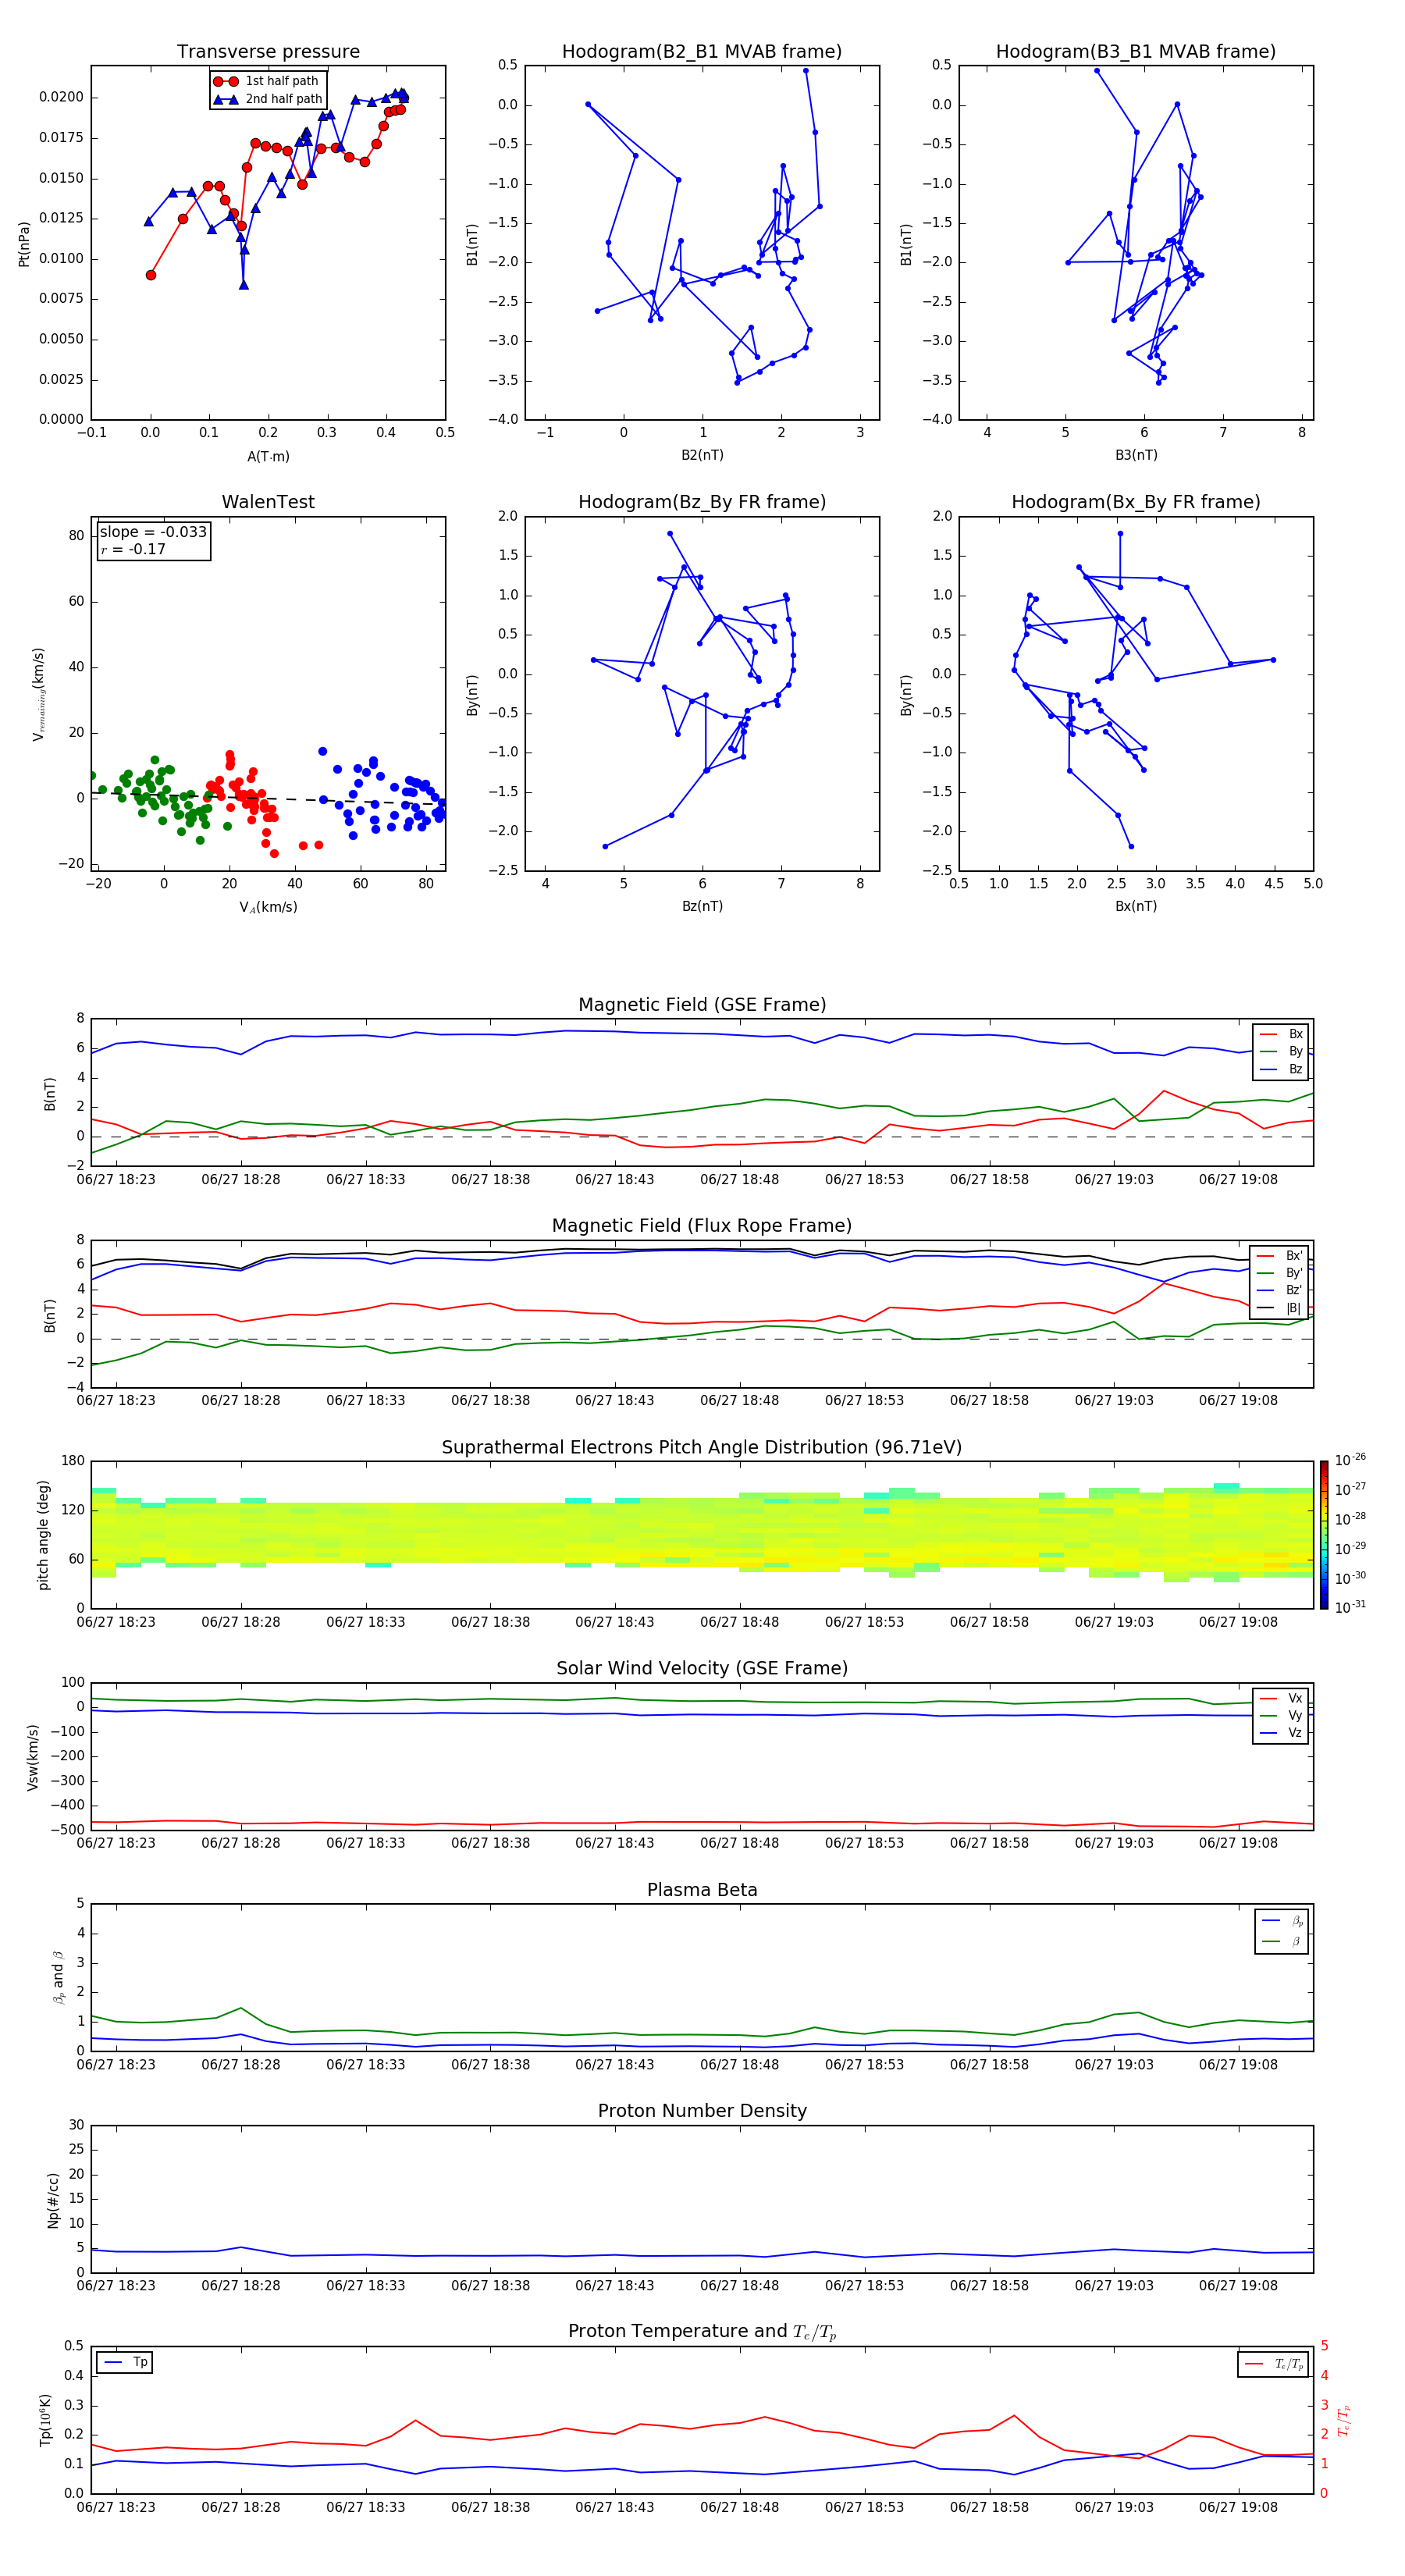
Task: Select the "Hodogram(B2_B1 MVAB frame)" title
Action: tap(702, 52)
